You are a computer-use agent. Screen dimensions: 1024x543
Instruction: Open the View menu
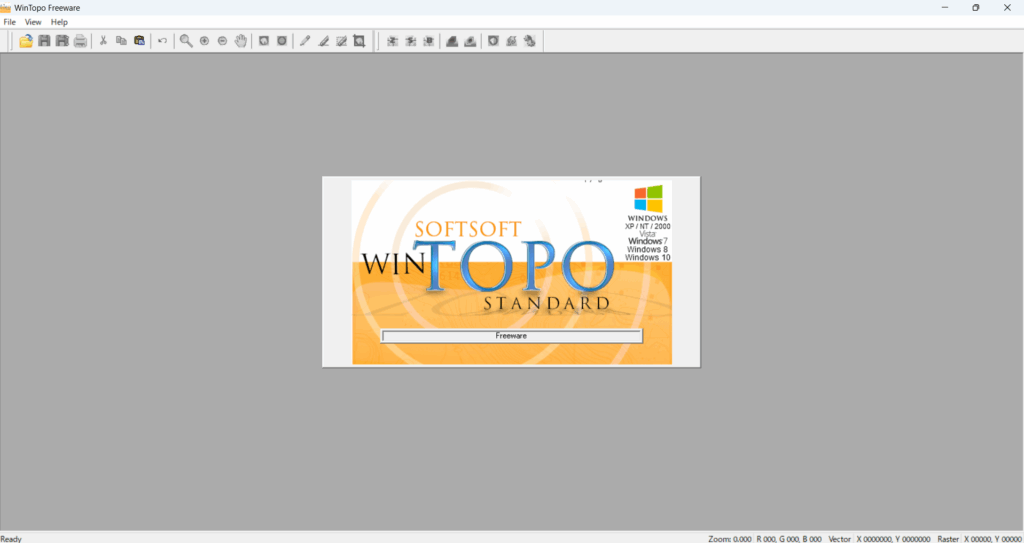[33, 22]
